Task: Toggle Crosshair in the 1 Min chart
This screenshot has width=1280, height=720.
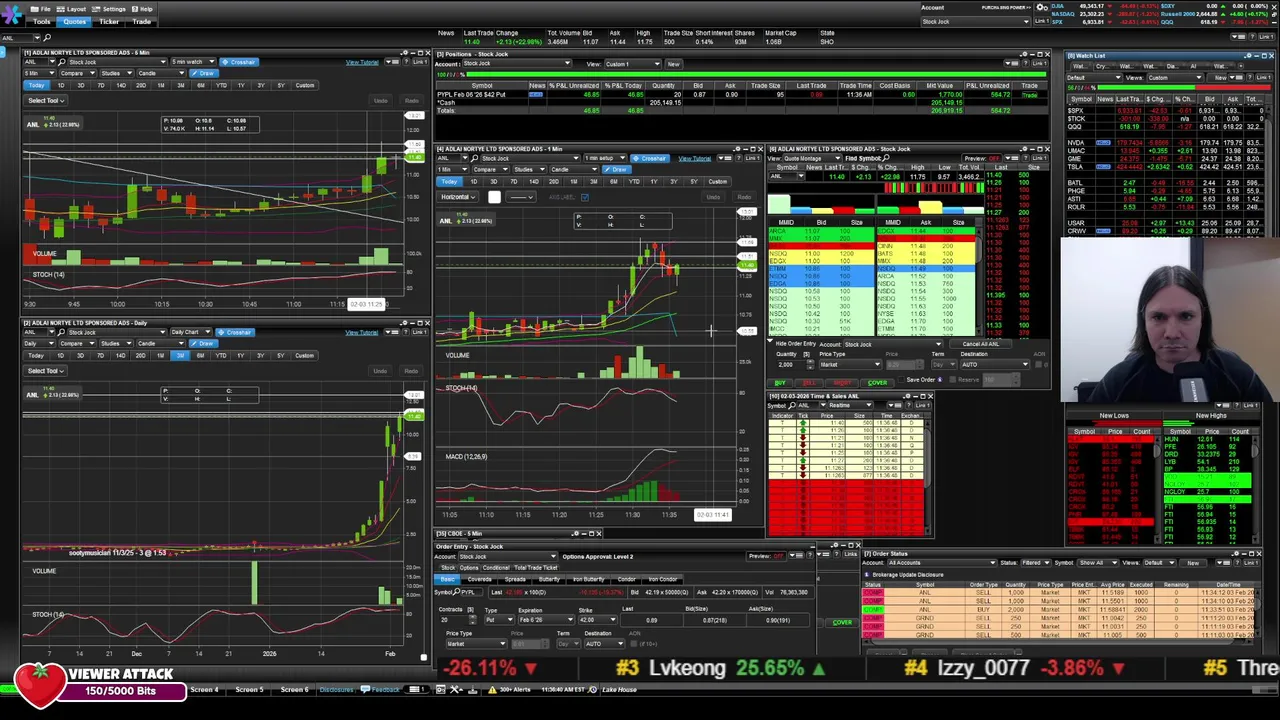Action: [650, 158]
